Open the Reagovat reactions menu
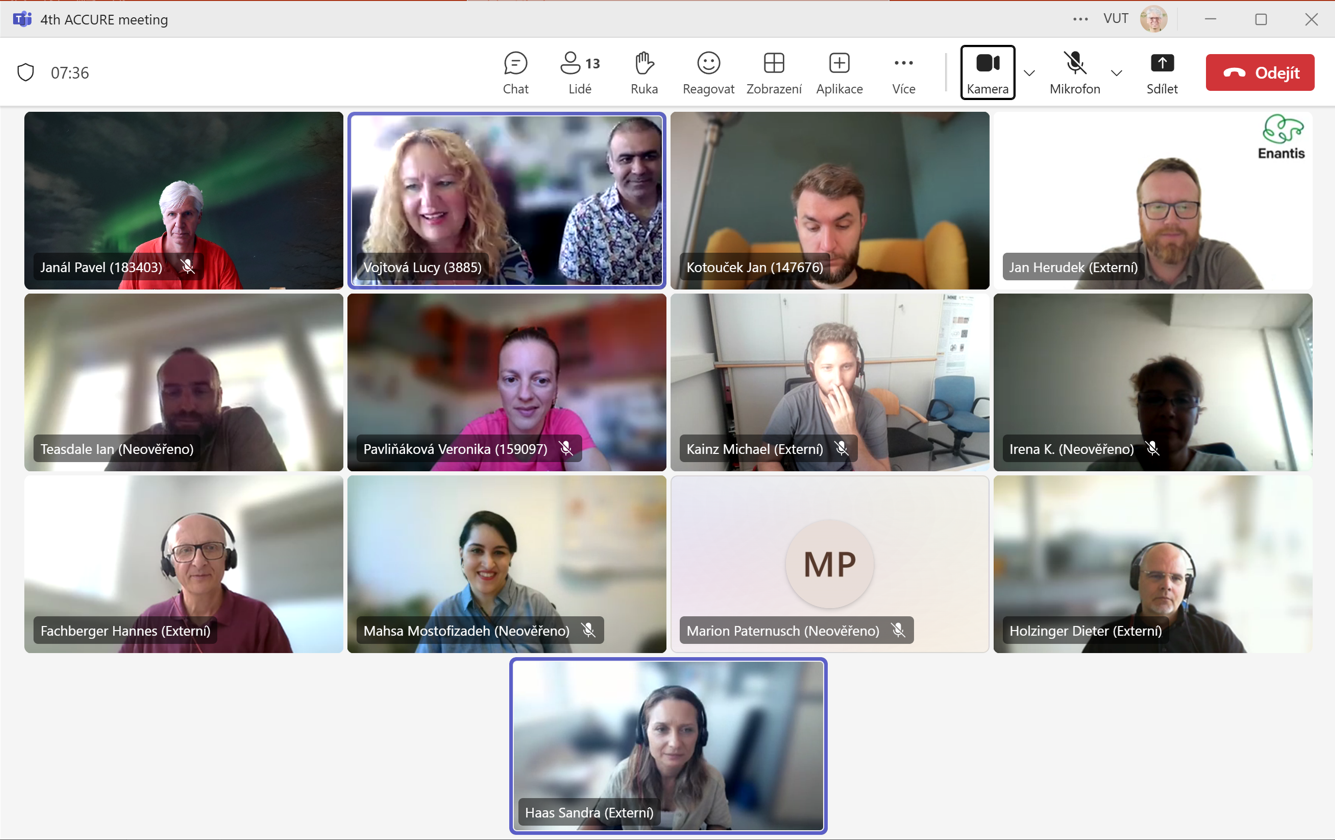The image size is (1335, 840). click(708, 73)
